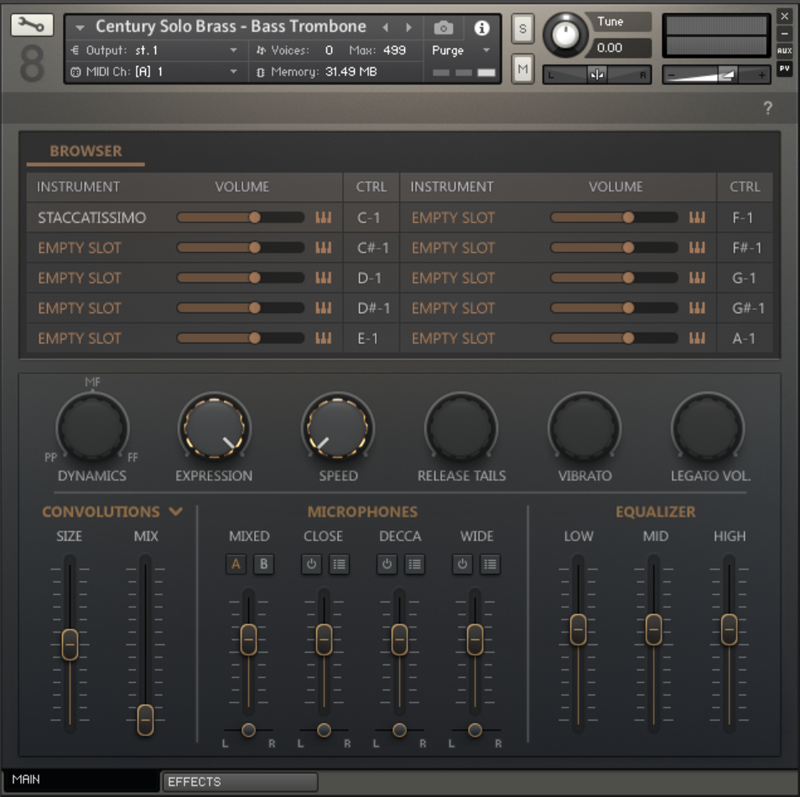Click the camera snapshot icon

click(x=443, y=28)
